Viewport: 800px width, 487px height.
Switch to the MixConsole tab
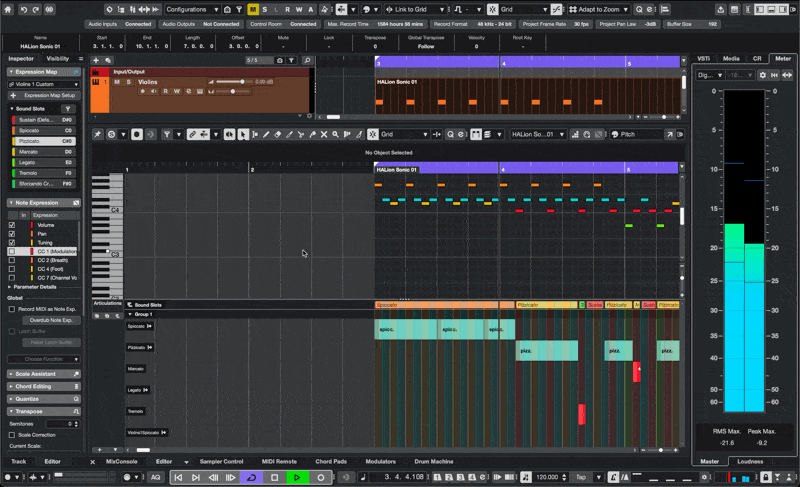pos(121,462)
